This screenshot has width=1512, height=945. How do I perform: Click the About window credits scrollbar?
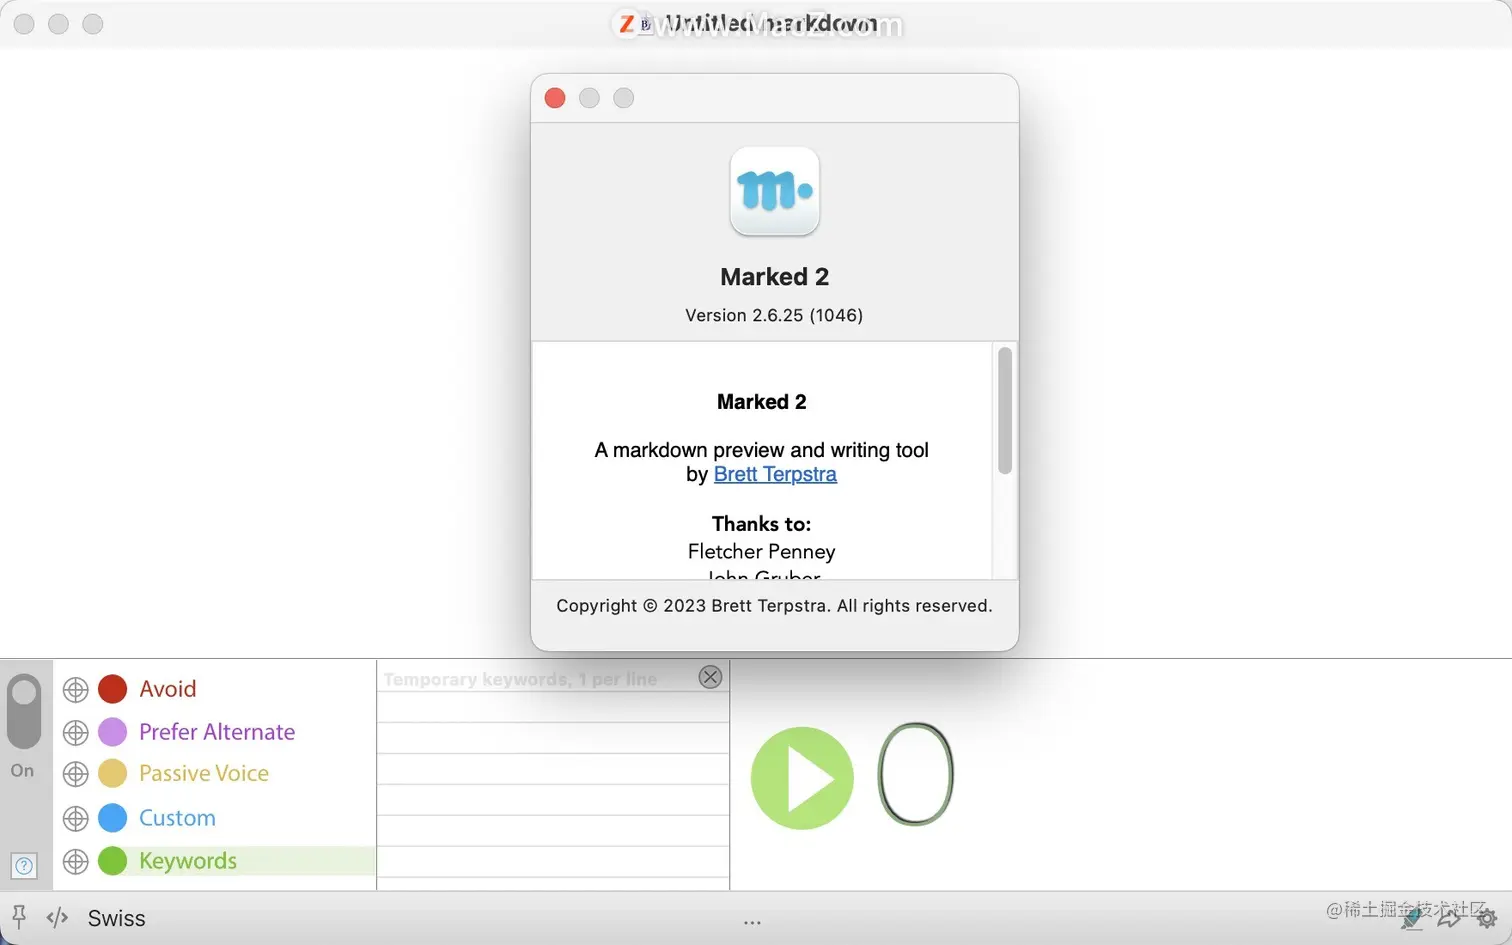point(1005,411)
